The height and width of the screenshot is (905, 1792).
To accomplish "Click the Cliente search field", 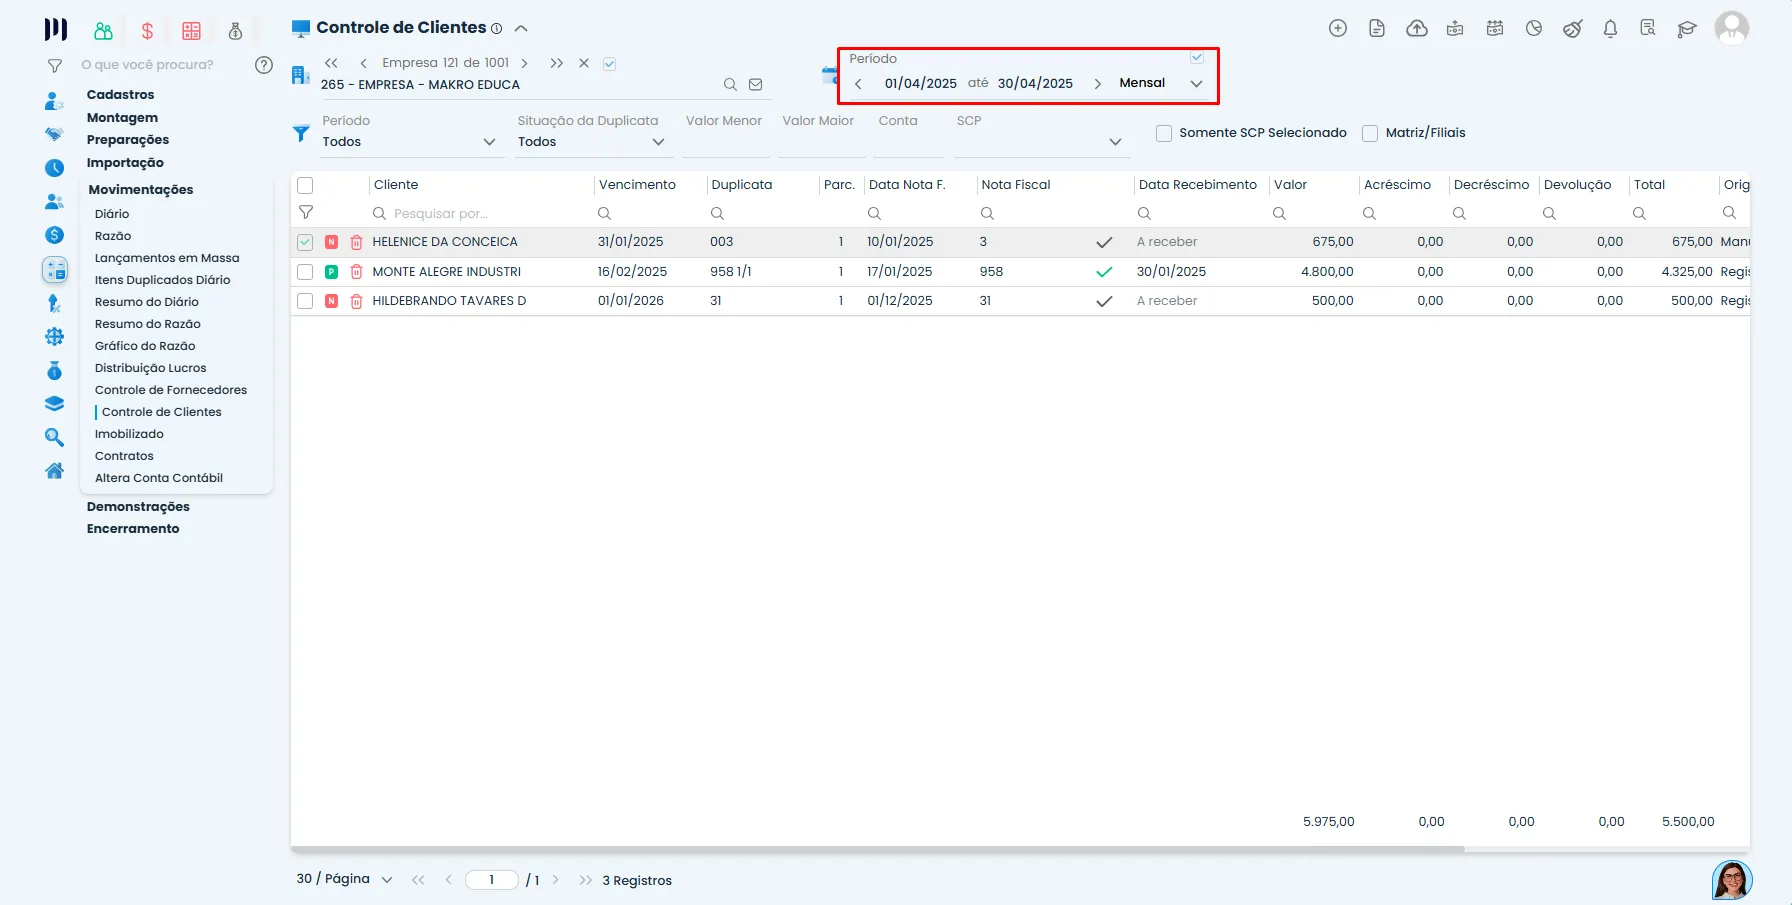I will click(480, 214).
